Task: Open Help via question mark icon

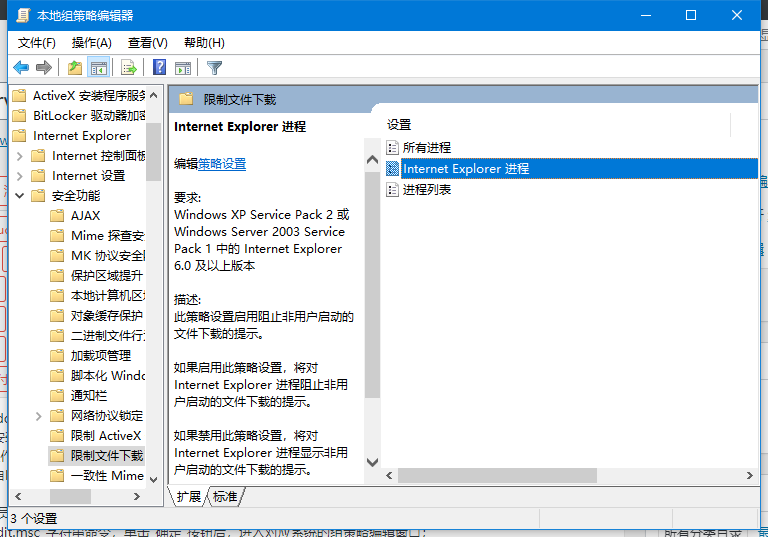Action: [x=160, y=67]
